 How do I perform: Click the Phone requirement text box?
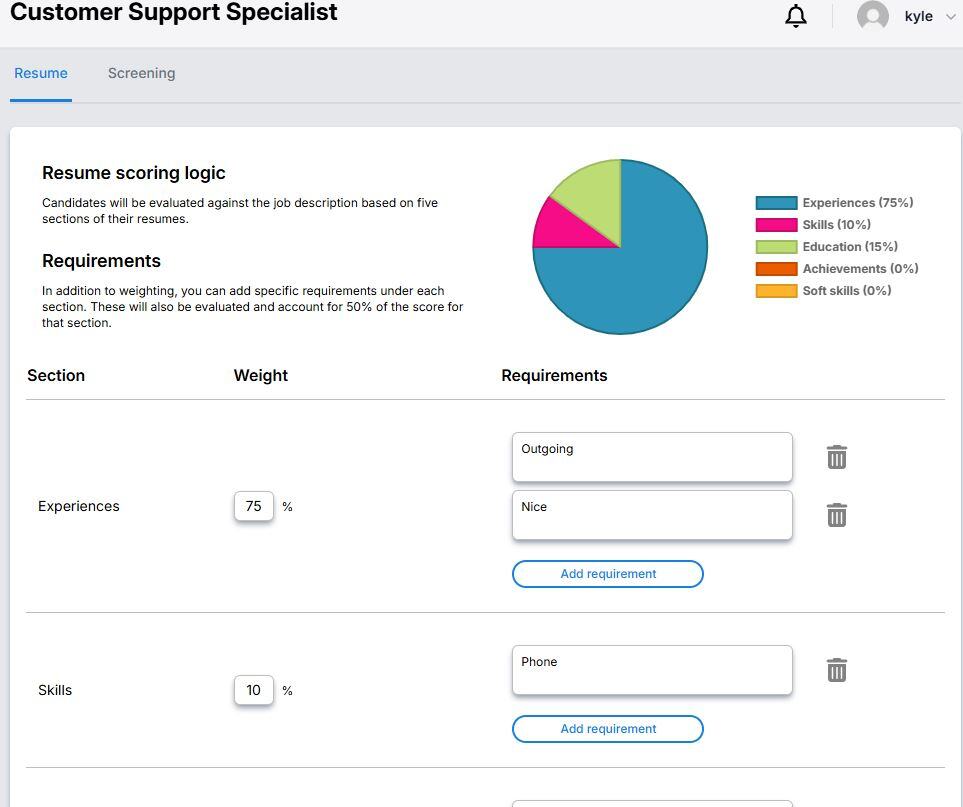click(652, 669)
